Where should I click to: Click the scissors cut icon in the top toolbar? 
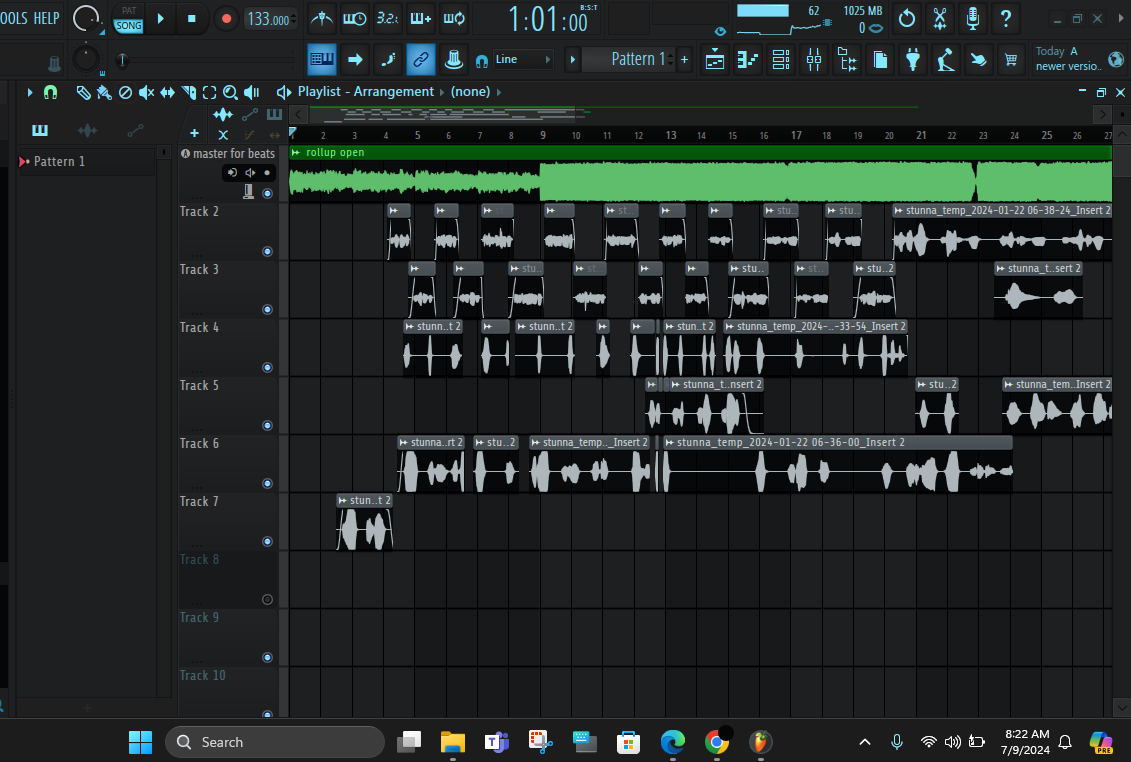(x=940, y=18)
